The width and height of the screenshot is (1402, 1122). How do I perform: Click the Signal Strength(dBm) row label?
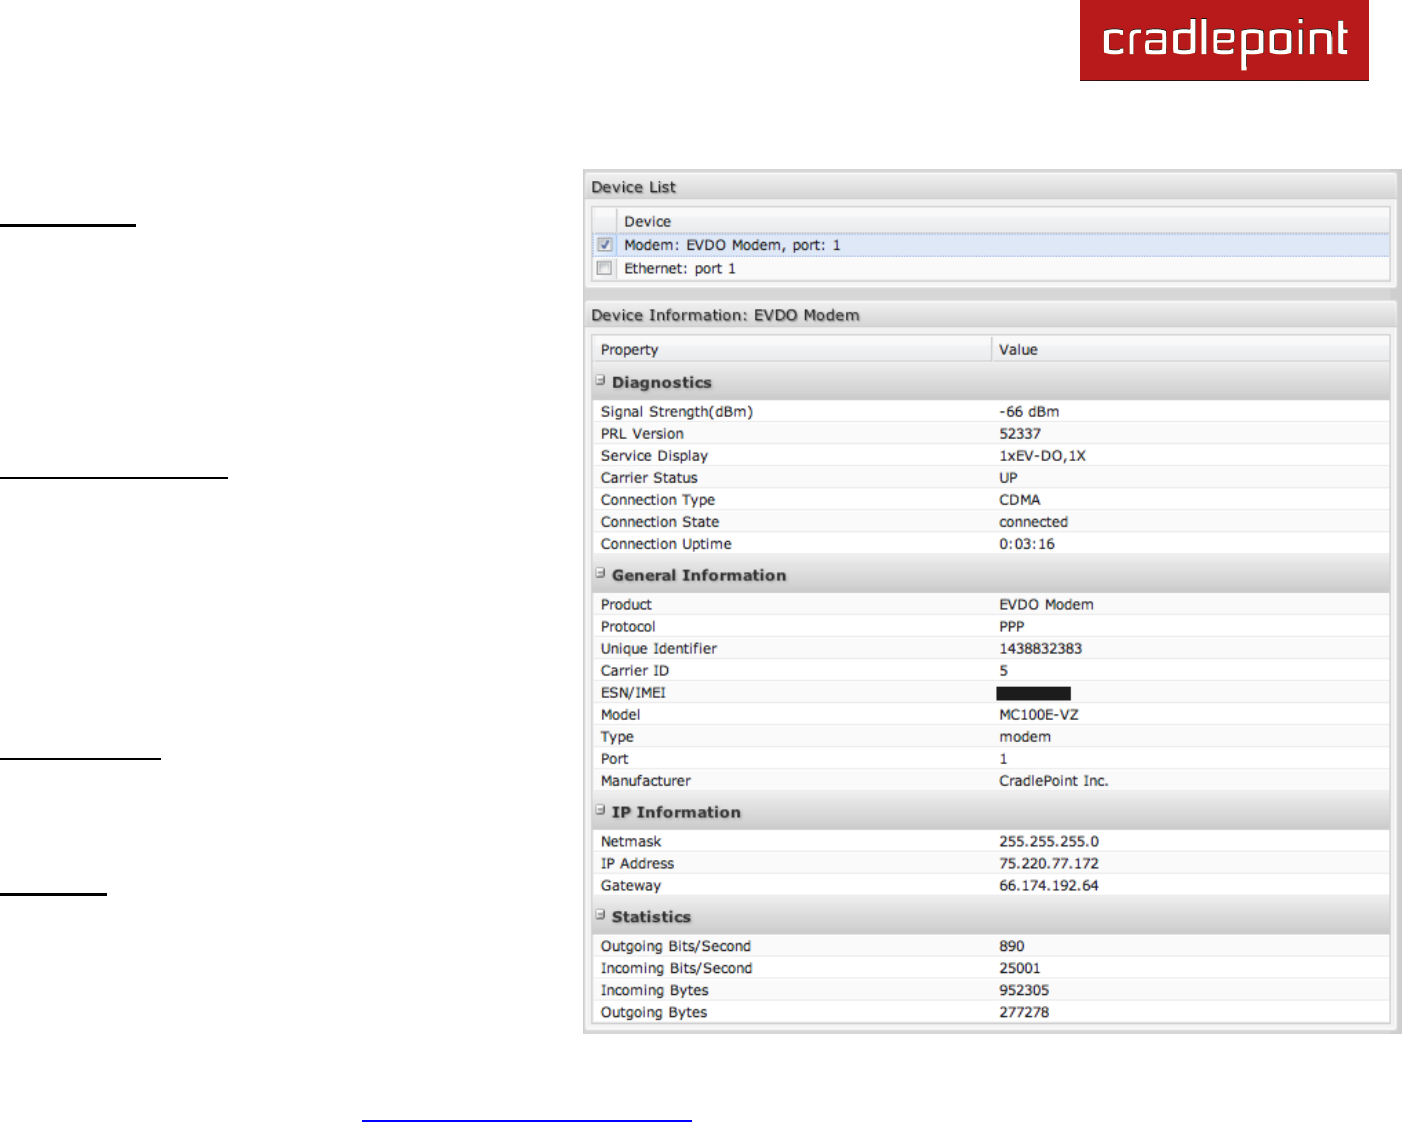[676, 411]
